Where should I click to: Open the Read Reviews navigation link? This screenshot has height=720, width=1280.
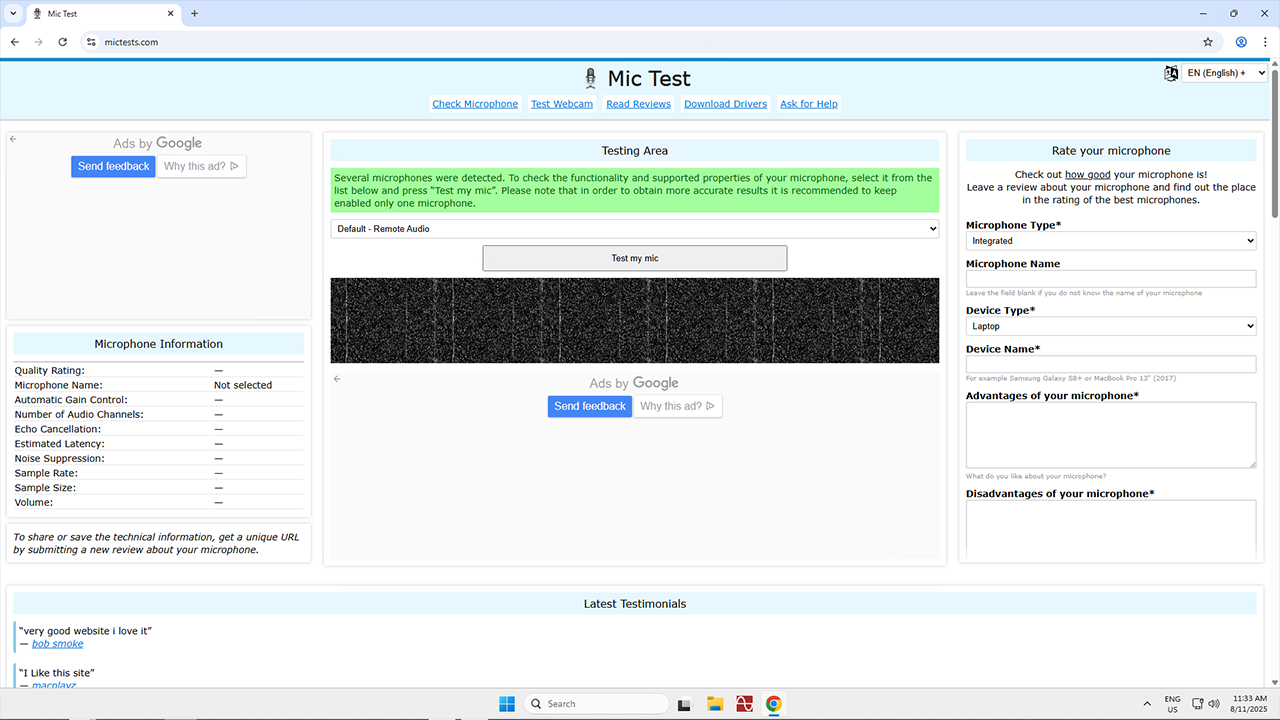[x=638, y=104]
